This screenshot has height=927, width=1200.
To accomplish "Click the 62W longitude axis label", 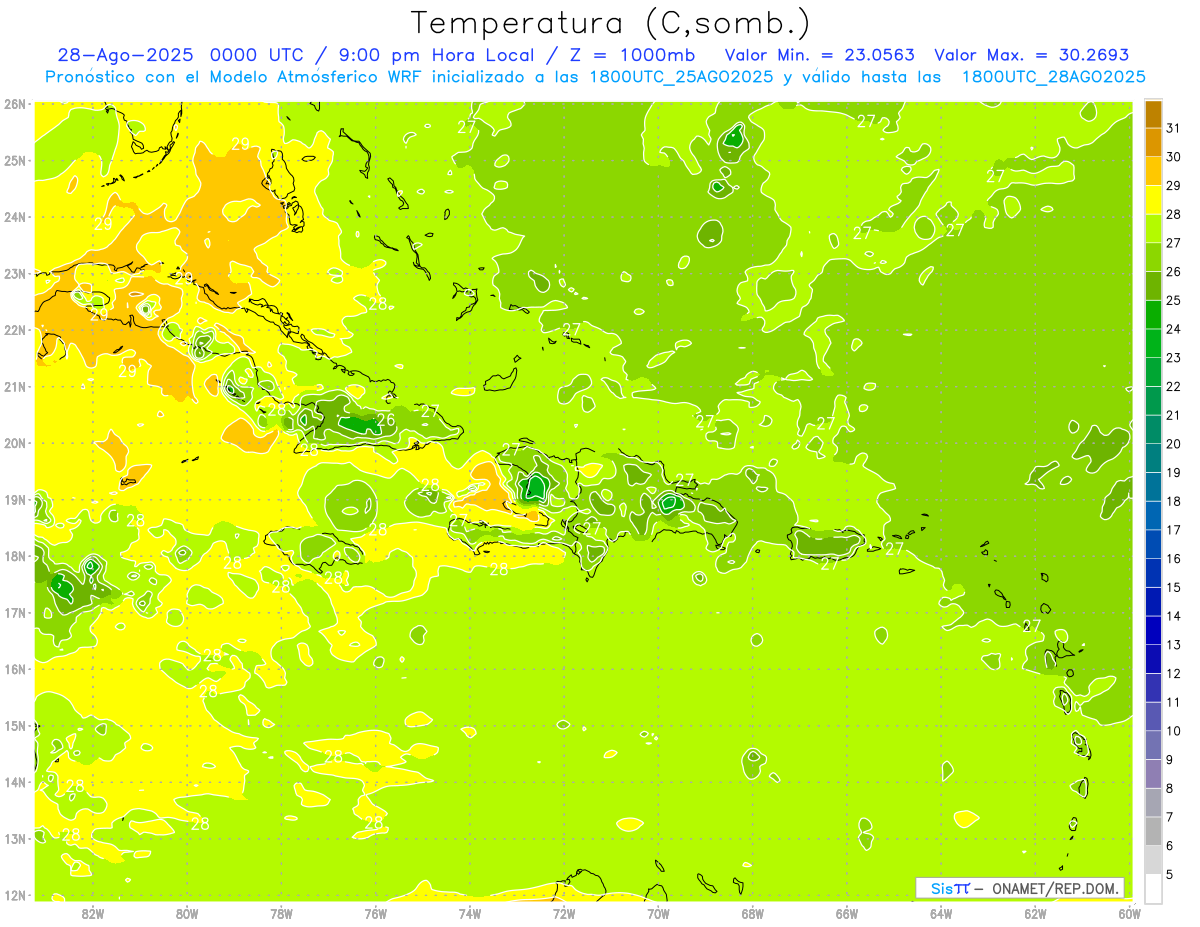I will coord(1035,913).
